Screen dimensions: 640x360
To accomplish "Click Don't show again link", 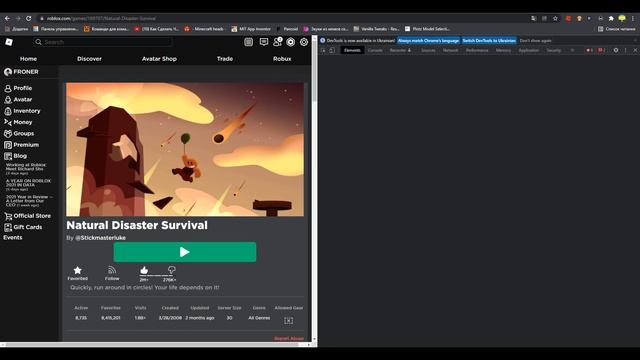I will (536, 40).
